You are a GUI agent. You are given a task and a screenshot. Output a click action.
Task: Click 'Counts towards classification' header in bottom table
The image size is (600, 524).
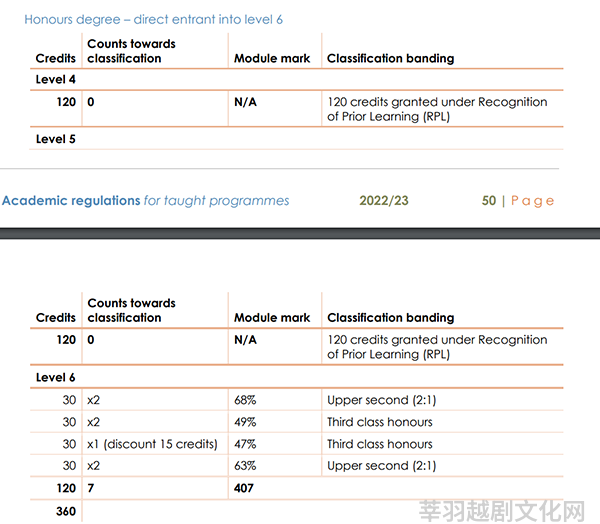pyautogui.click(x=131, y=310)
